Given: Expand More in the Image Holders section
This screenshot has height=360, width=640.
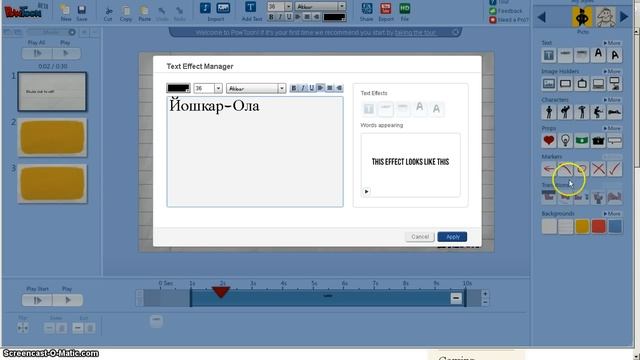Looking at the screenshot, I should tap(612, 71).
